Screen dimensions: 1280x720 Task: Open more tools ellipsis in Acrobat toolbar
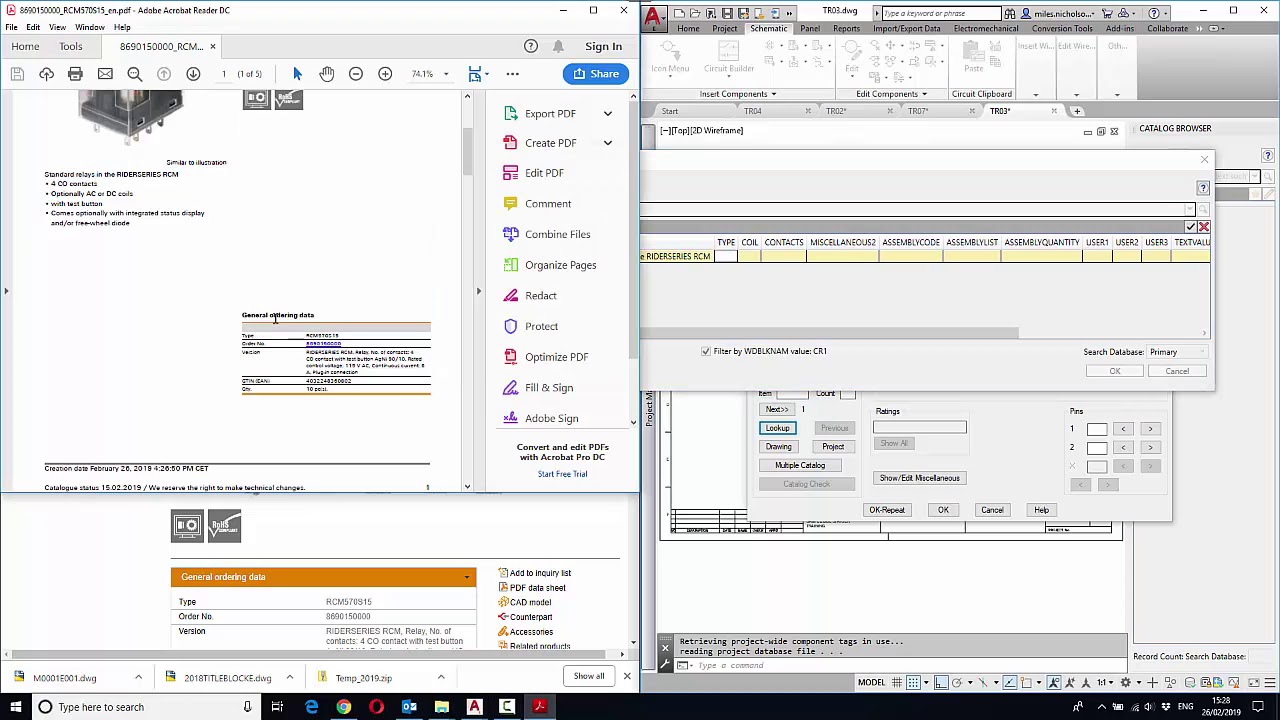(512, 74)
